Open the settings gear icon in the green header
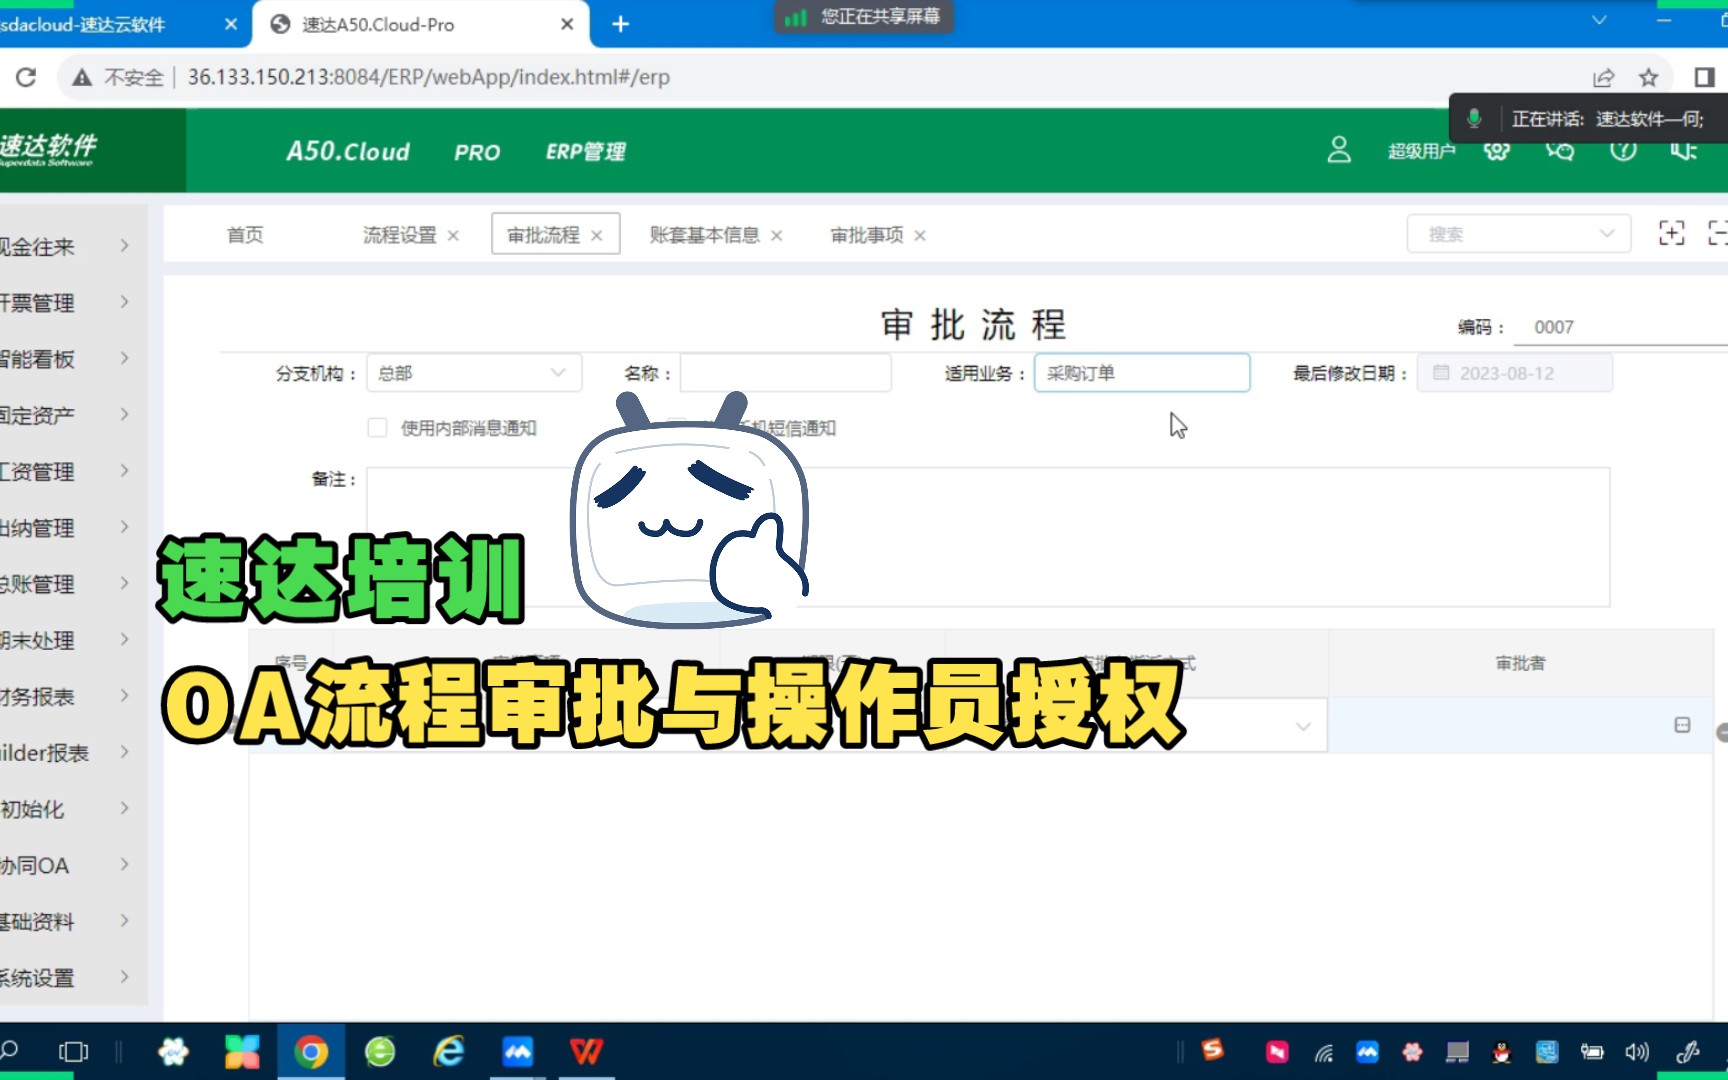Screen dimensions: 1728x1080 point(1497,151)
